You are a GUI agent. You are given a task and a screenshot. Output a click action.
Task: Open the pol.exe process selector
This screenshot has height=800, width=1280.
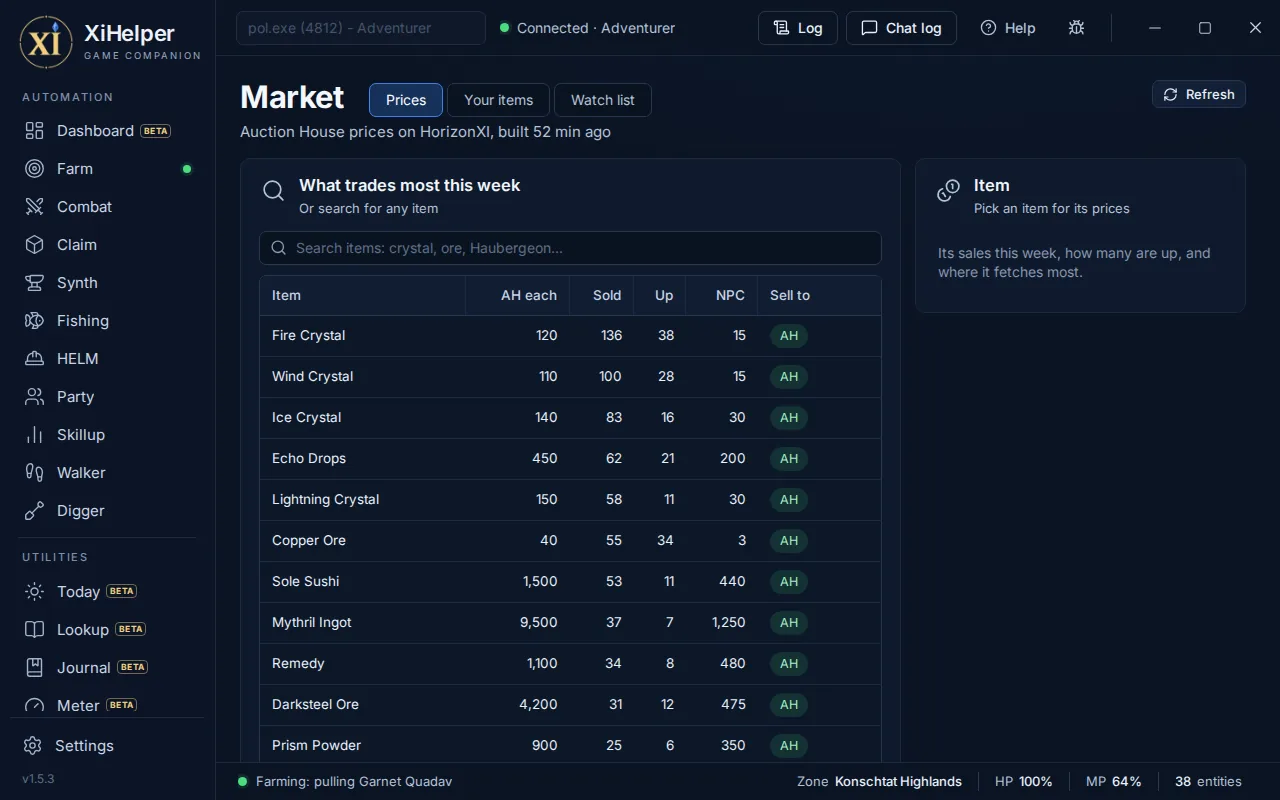point(361,28)
